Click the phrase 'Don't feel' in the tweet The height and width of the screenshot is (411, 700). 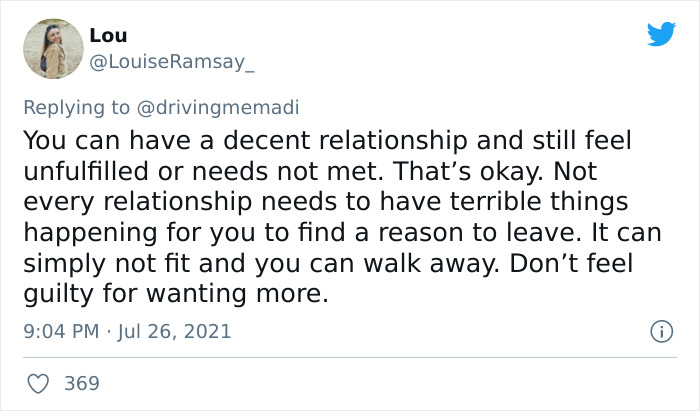pyautogui.click(x=571, y=263)
